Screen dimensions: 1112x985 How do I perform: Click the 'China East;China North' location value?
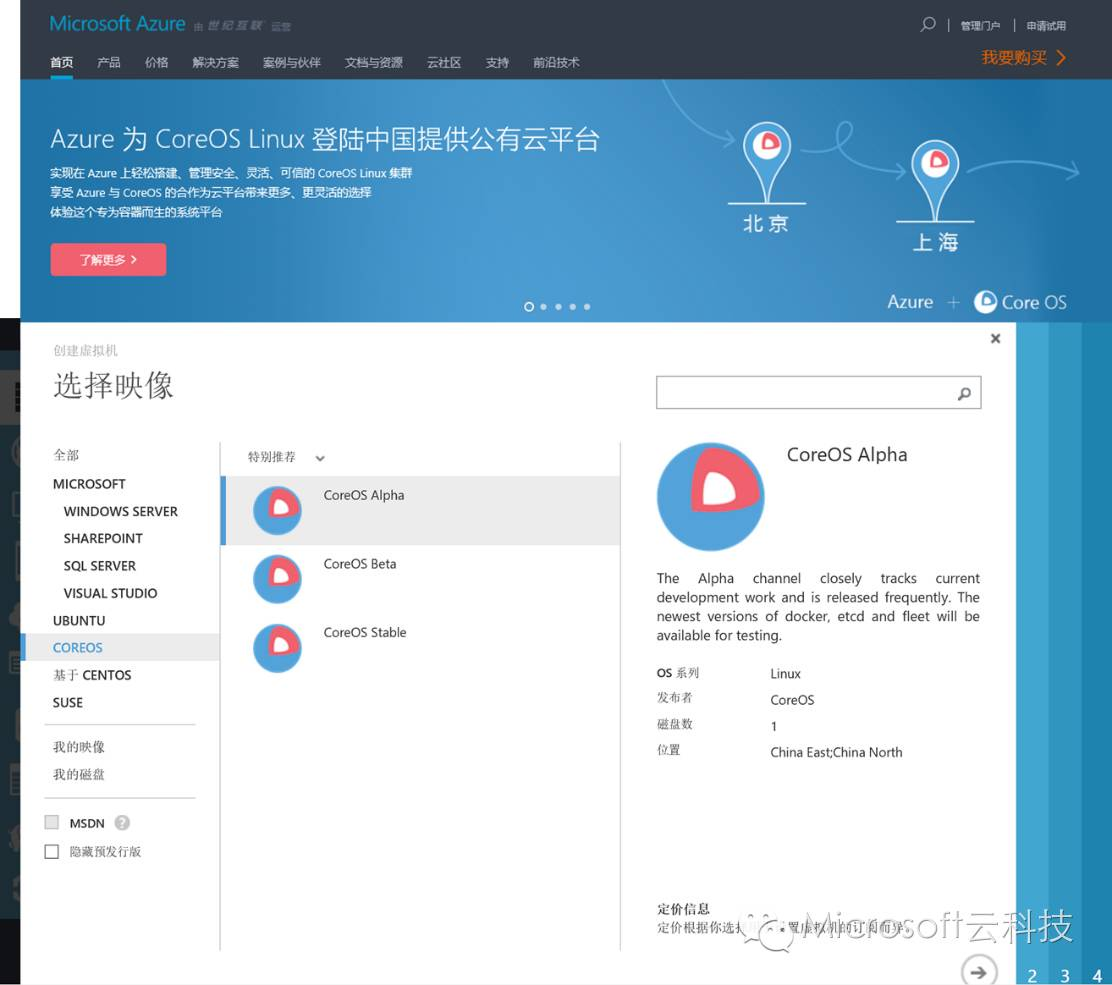[836, 752]
